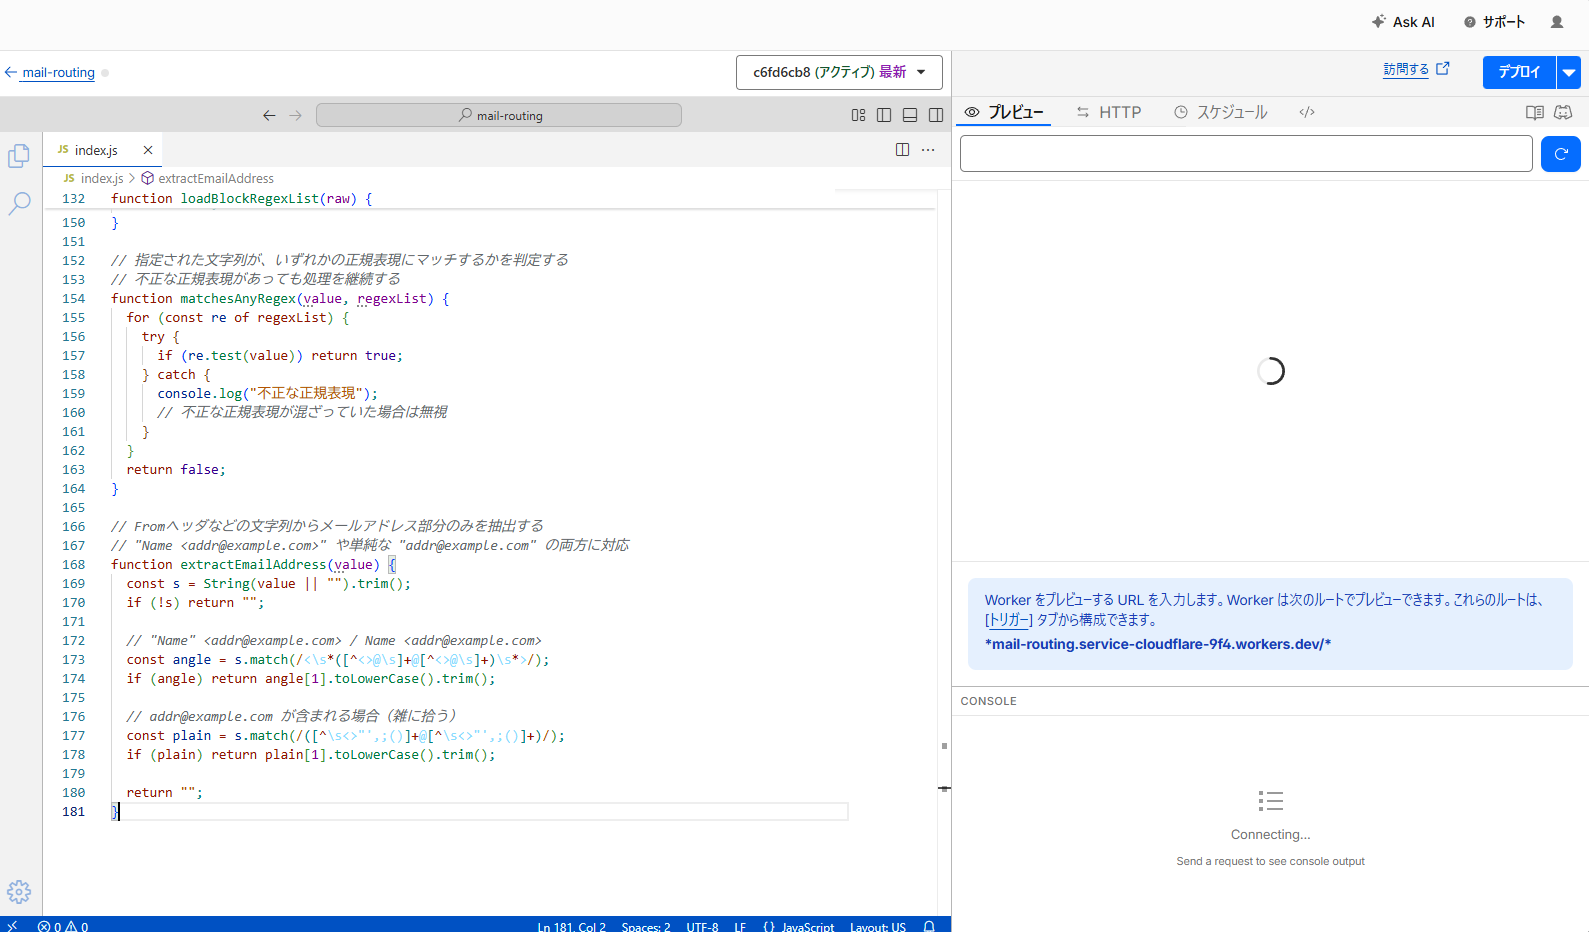Click line number 168
Viewport: 1589px width, 932px height.
74,564
